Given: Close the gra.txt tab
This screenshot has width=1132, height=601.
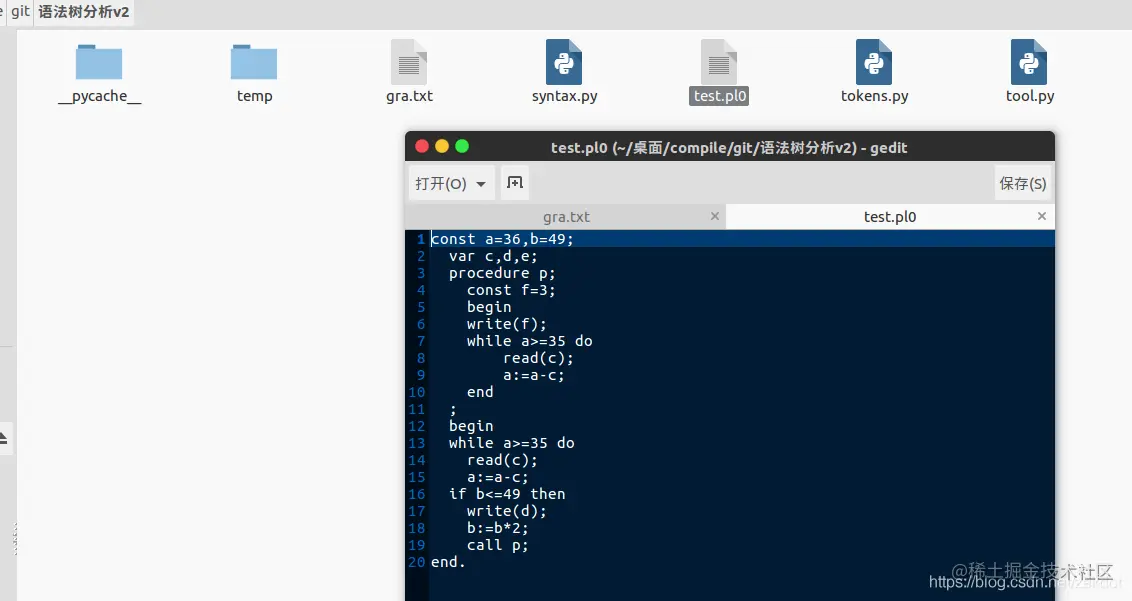Looking at the screenshot, I should (715, 216).
